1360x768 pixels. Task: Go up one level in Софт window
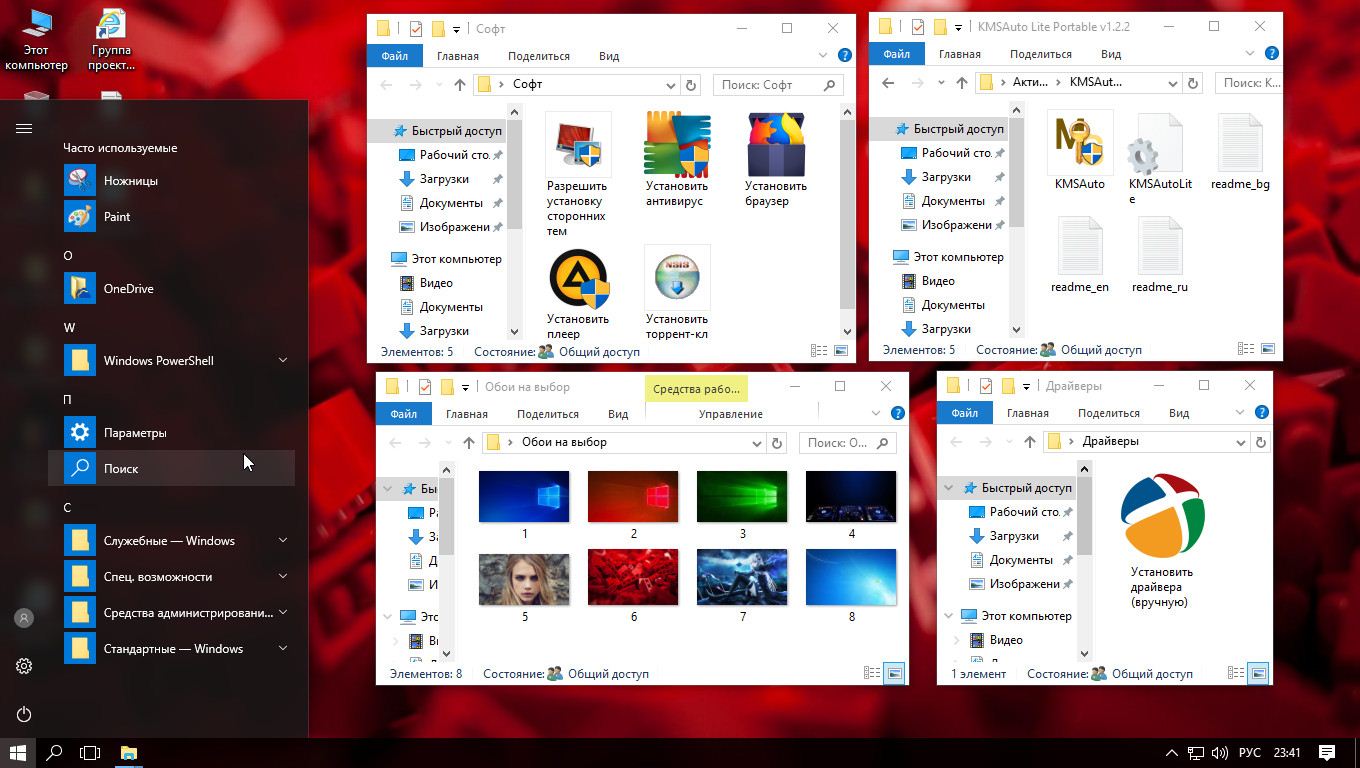point(460,85)
